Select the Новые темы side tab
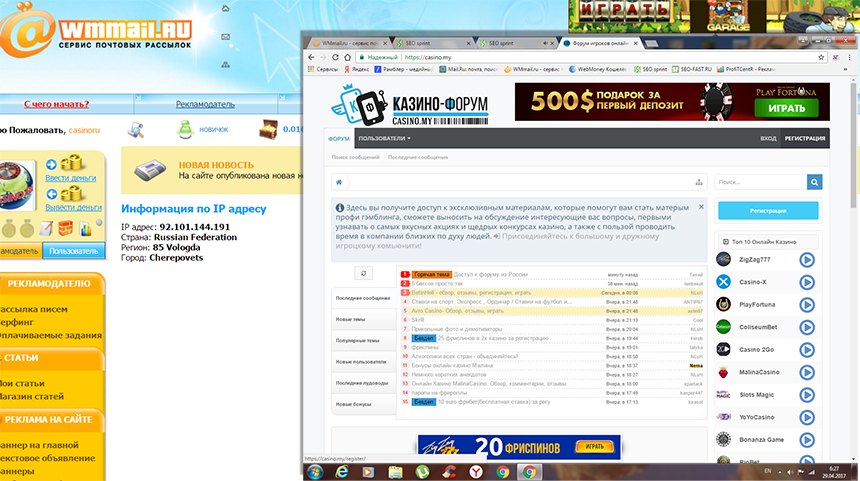Viewport: 860px width, 481px height. coord(364,319)
